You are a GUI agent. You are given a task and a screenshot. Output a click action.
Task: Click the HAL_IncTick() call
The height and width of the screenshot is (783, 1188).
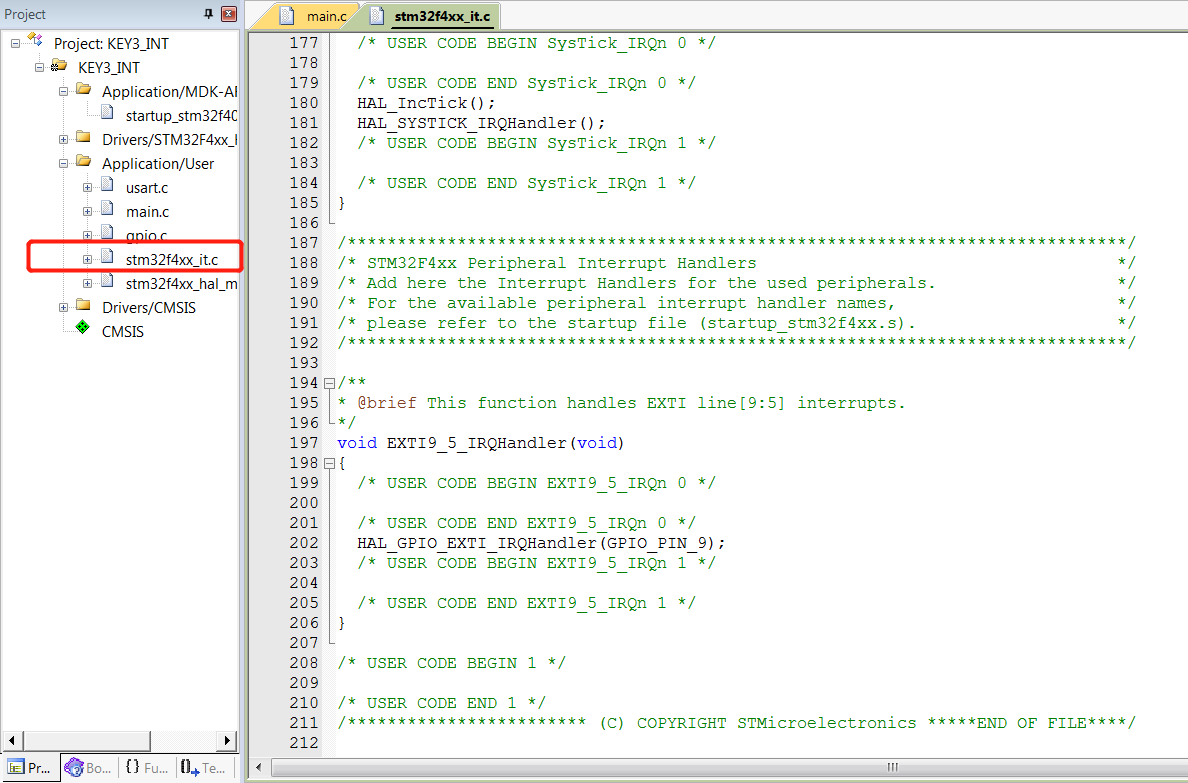point(426,102)
